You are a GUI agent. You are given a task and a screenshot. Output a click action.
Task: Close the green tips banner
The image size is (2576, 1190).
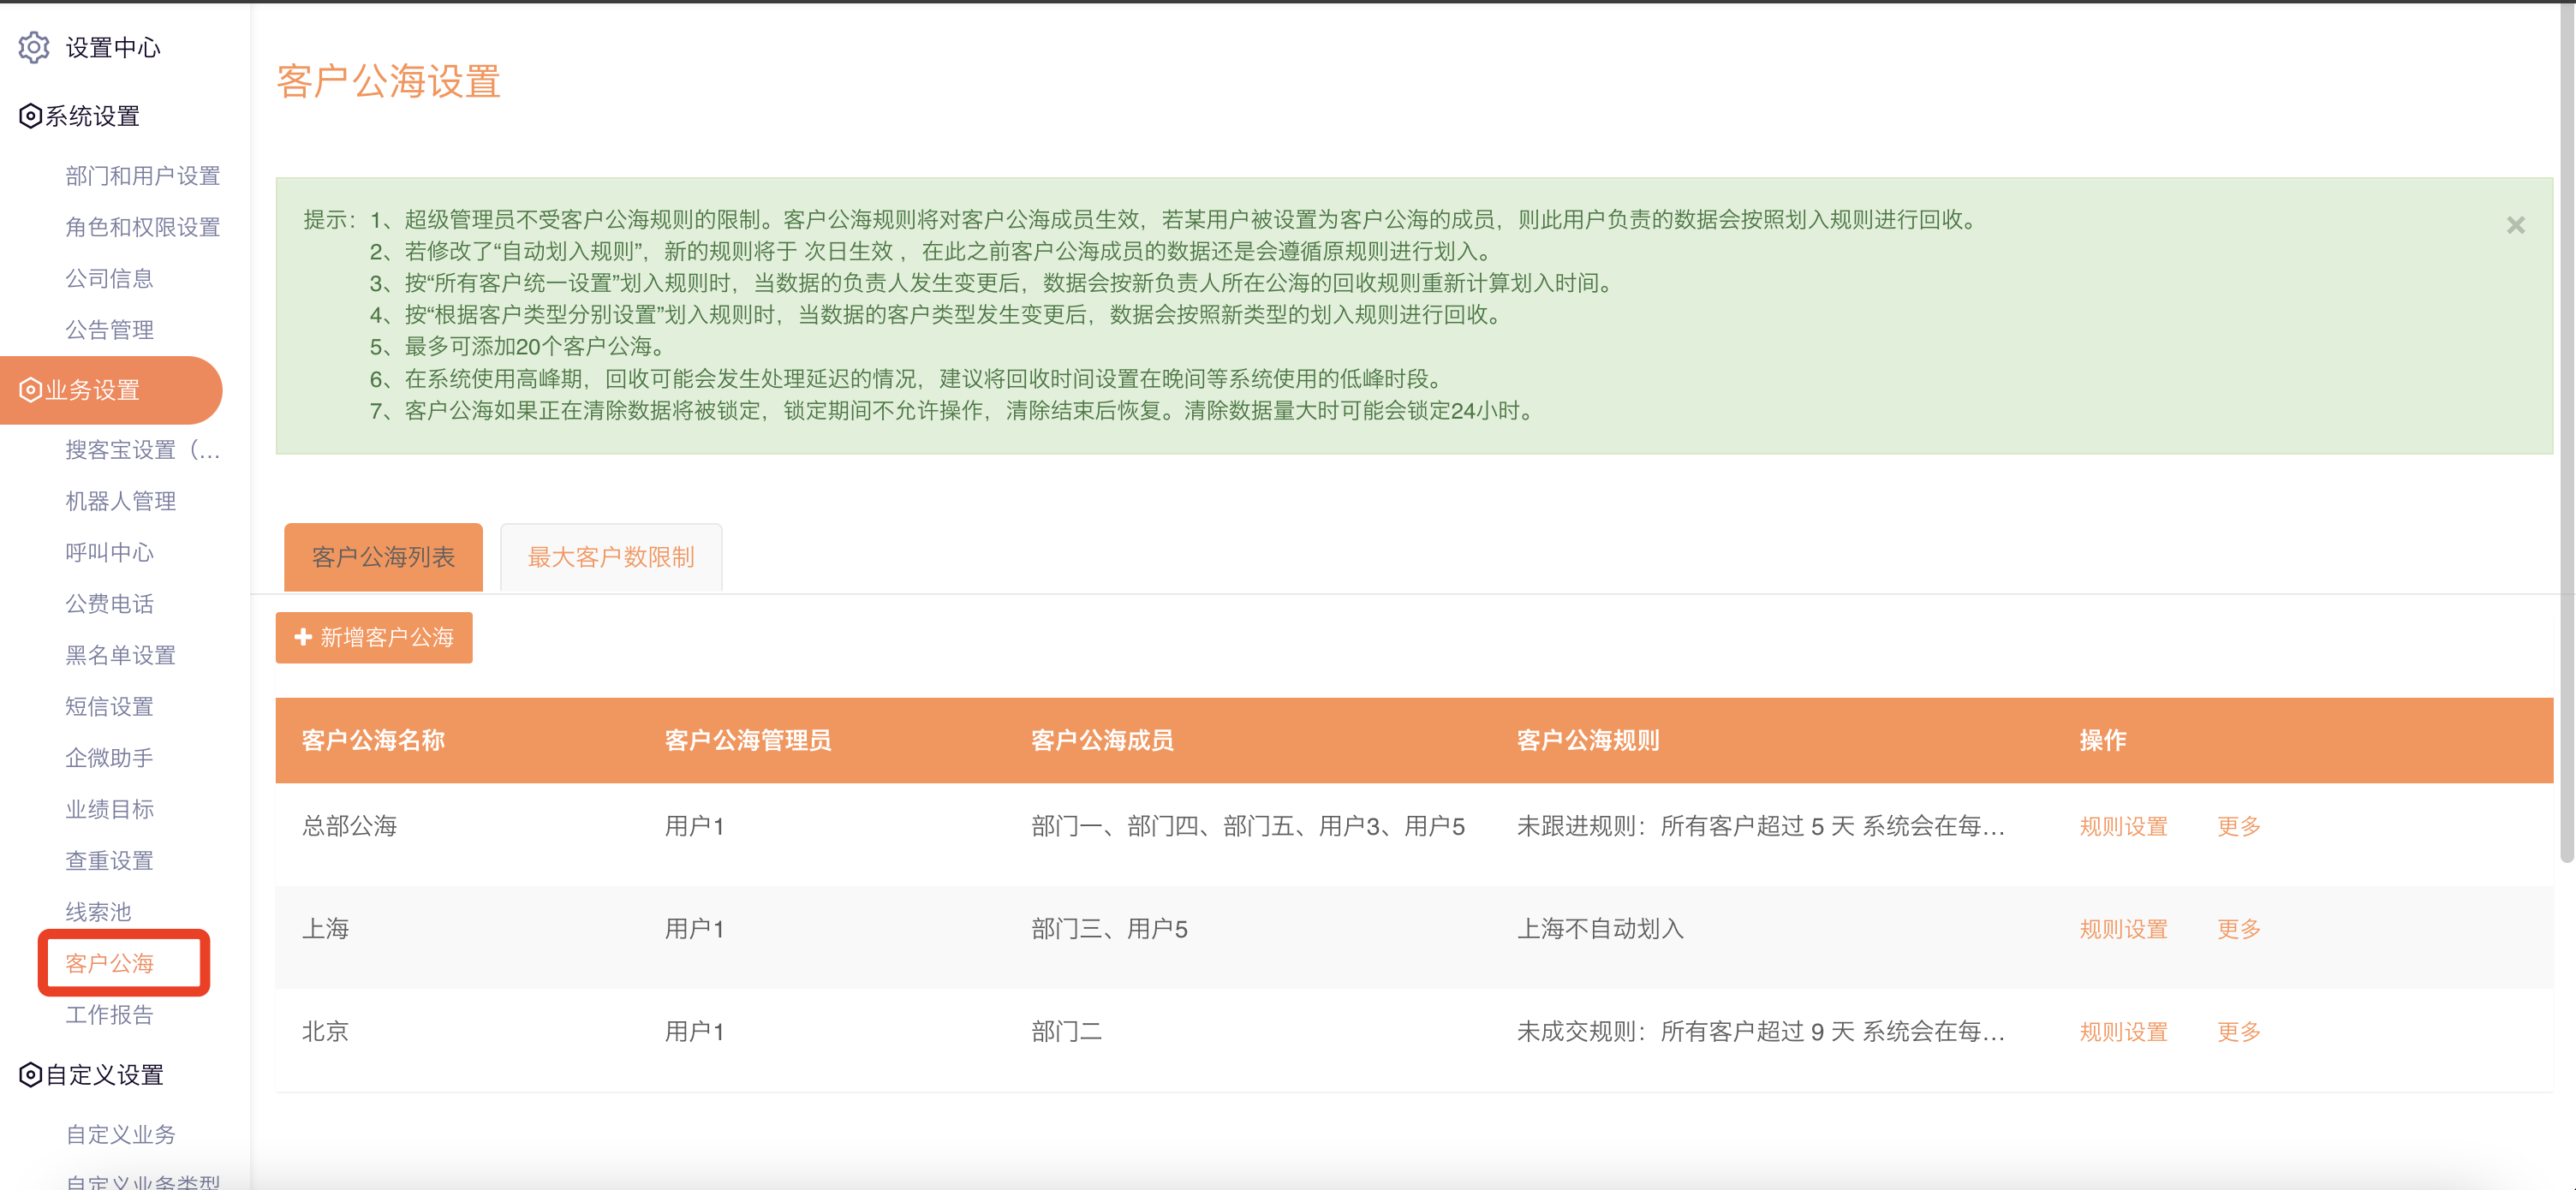coord(2515,225)
